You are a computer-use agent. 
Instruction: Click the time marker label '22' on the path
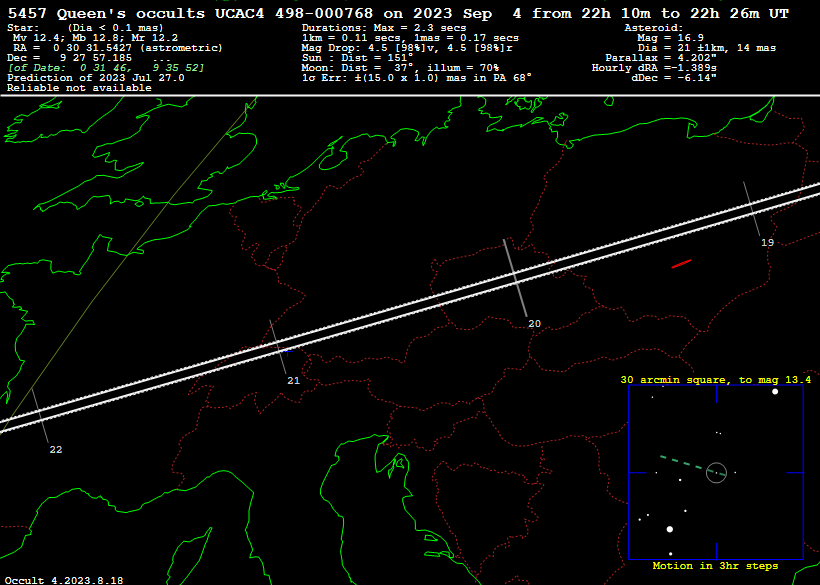click(x=55, y=450)
